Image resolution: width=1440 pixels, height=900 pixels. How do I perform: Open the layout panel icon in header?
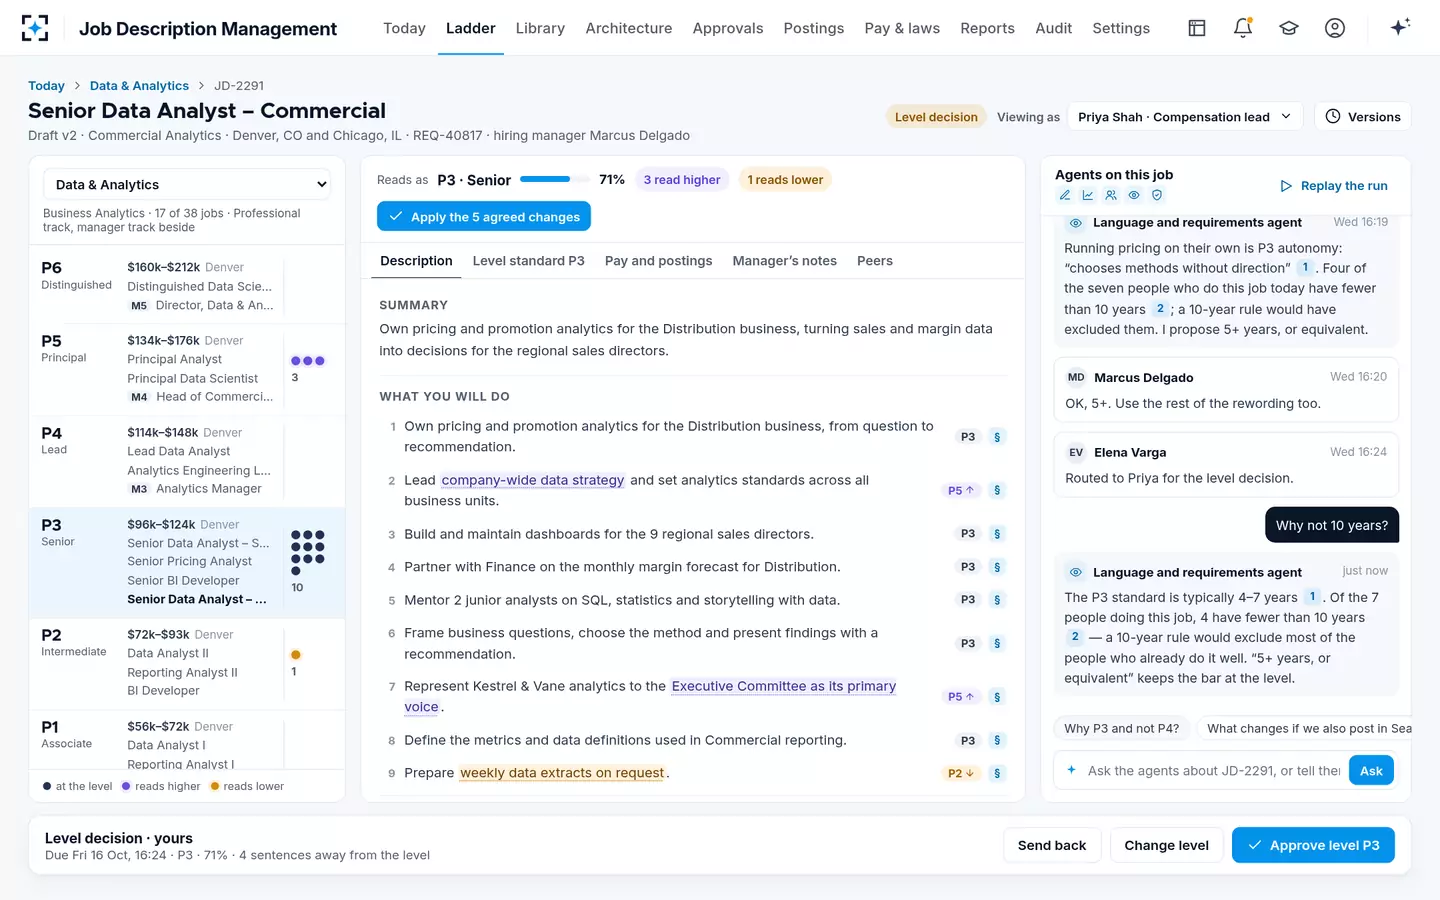tap(1197, 28)
